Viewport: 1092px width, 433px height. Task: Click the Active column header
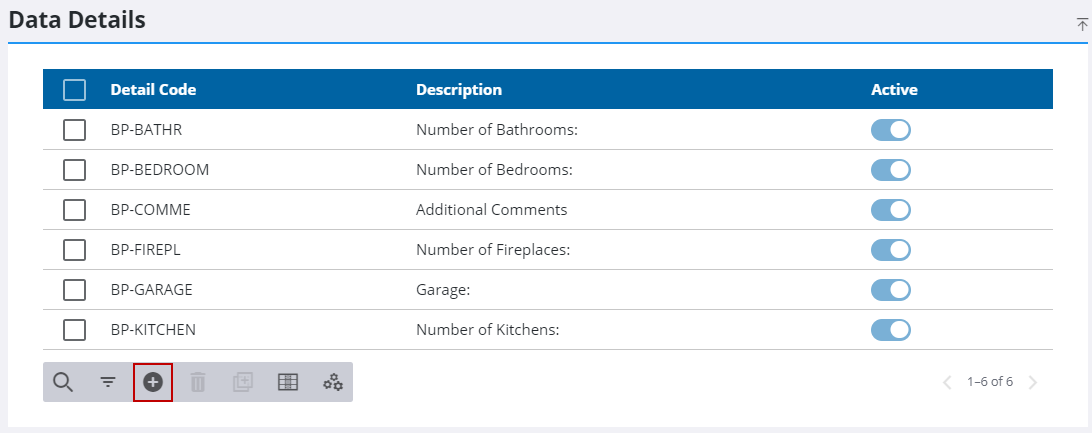coord(894,90)
